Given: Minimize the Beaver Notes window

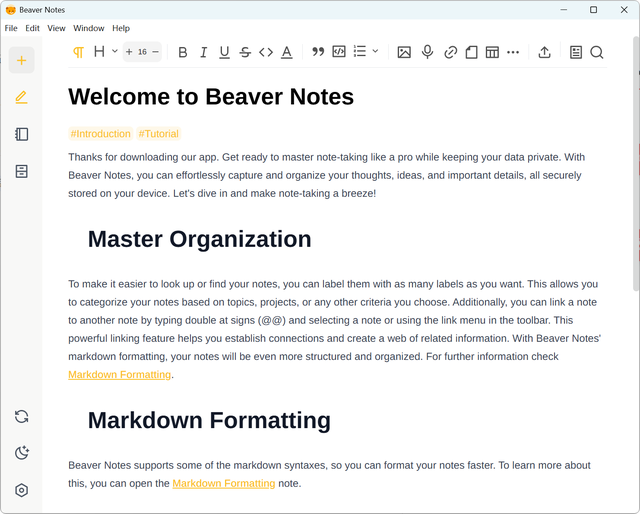Looking at the screenshot, I should pos(564,10).
